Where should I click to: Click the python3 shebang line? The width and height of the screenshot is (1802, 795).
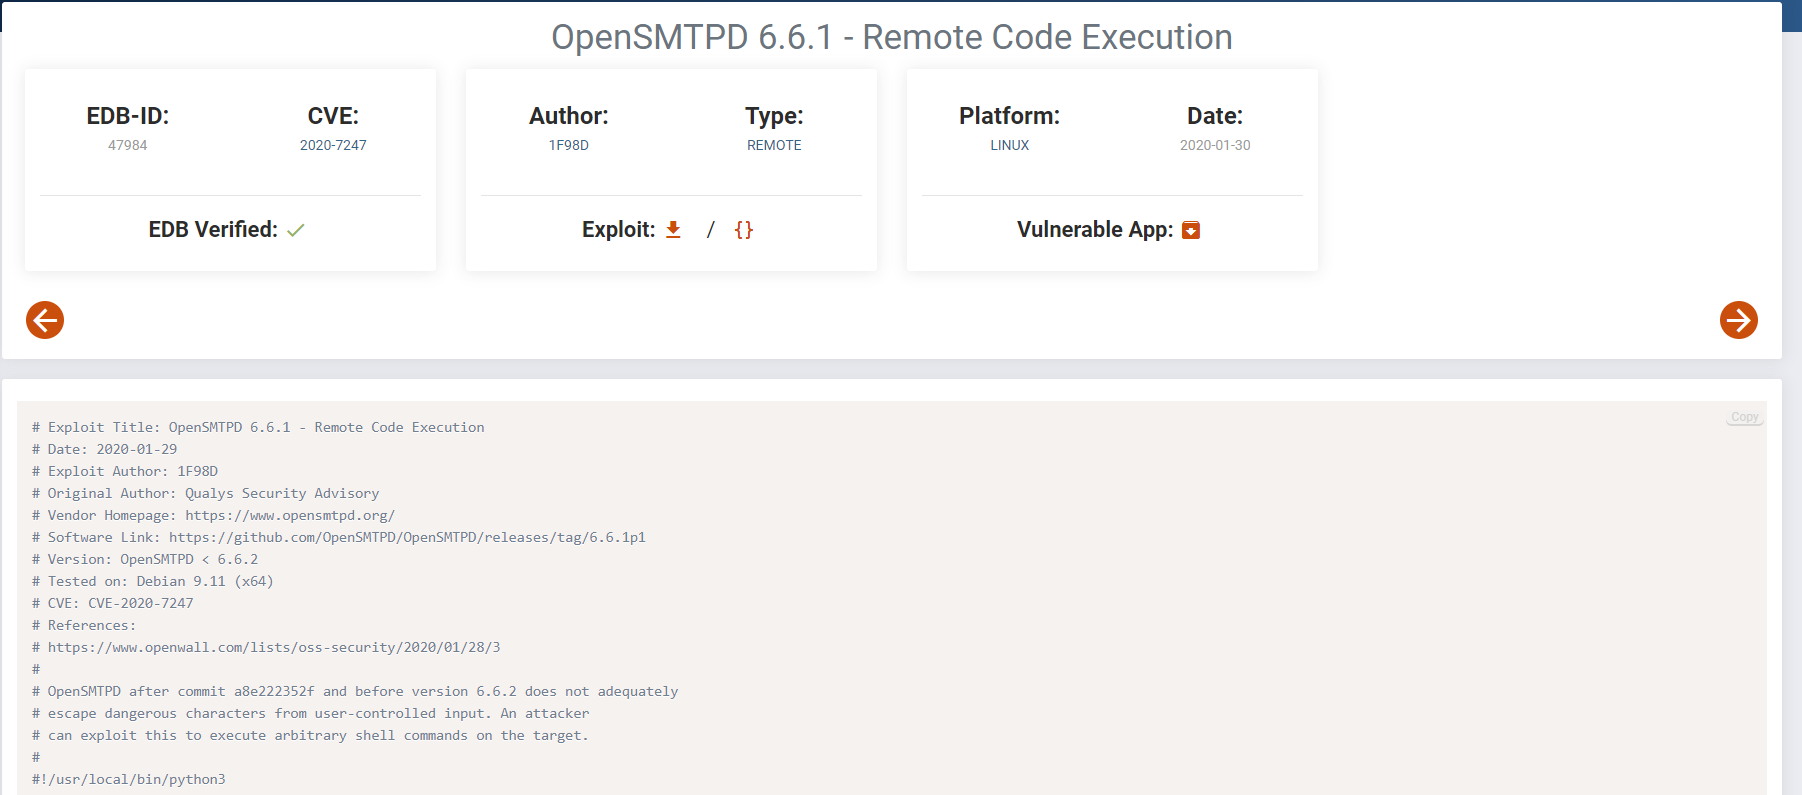coord(128,779)
